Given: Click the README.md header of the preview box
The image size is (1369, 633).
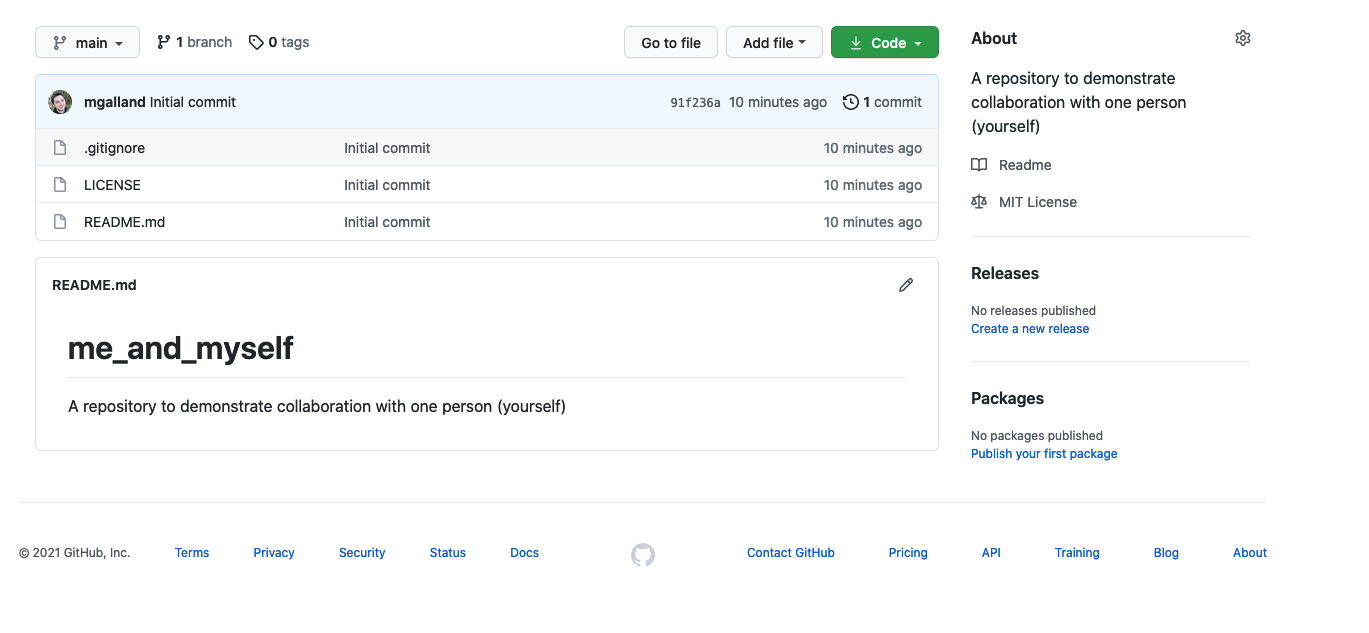Looking at the screenshot, I should (94, 285).
